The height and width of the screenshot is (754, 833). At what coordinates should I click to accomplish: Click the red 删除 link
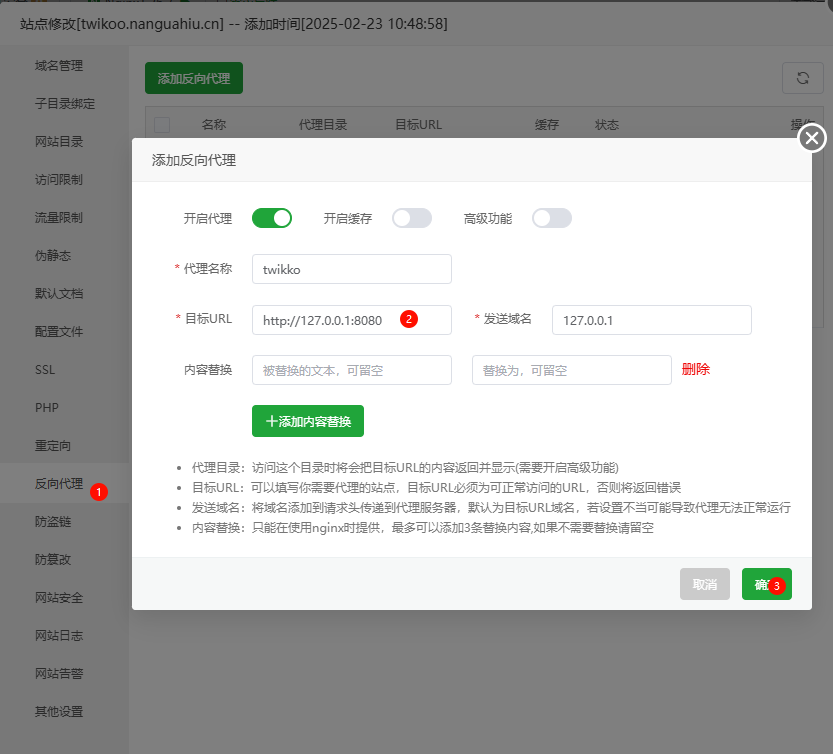[696, 369]
